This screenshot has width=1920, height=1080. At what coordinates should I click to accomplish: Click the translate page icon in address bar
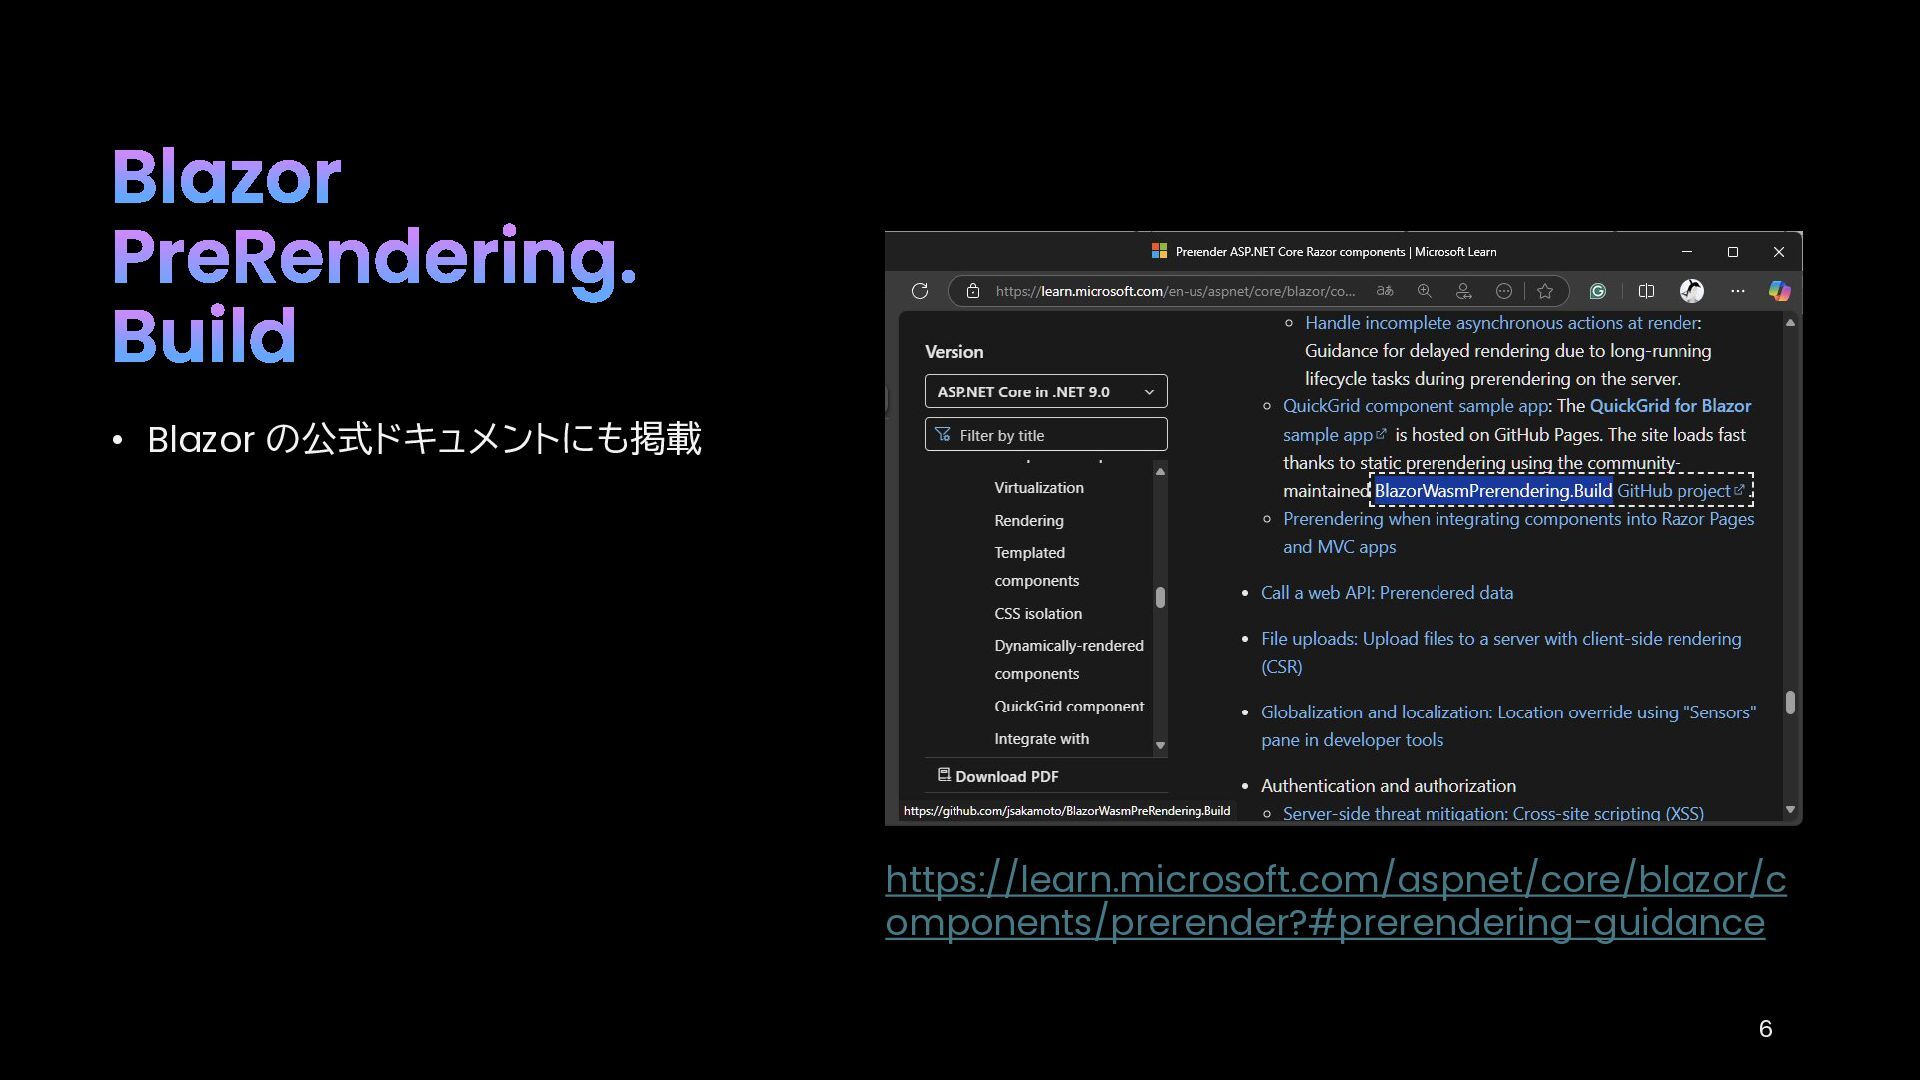pyautogui.click(x=1385, y=291)
